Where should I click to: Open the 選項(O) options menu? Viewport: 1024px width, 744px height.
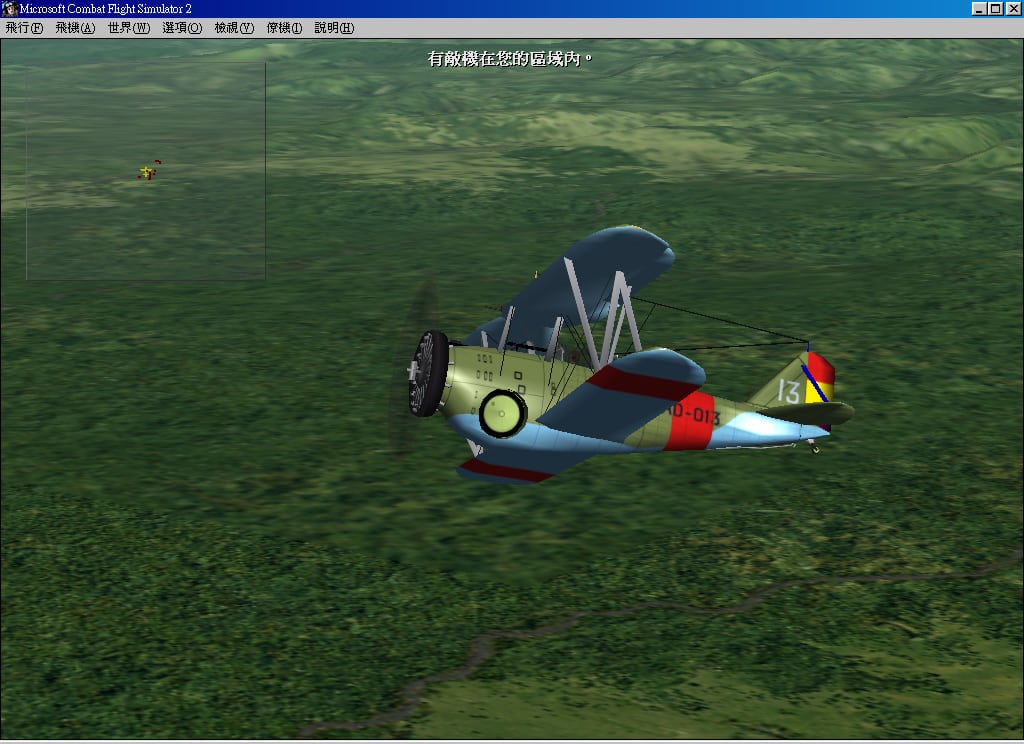[x=182, y=28]
